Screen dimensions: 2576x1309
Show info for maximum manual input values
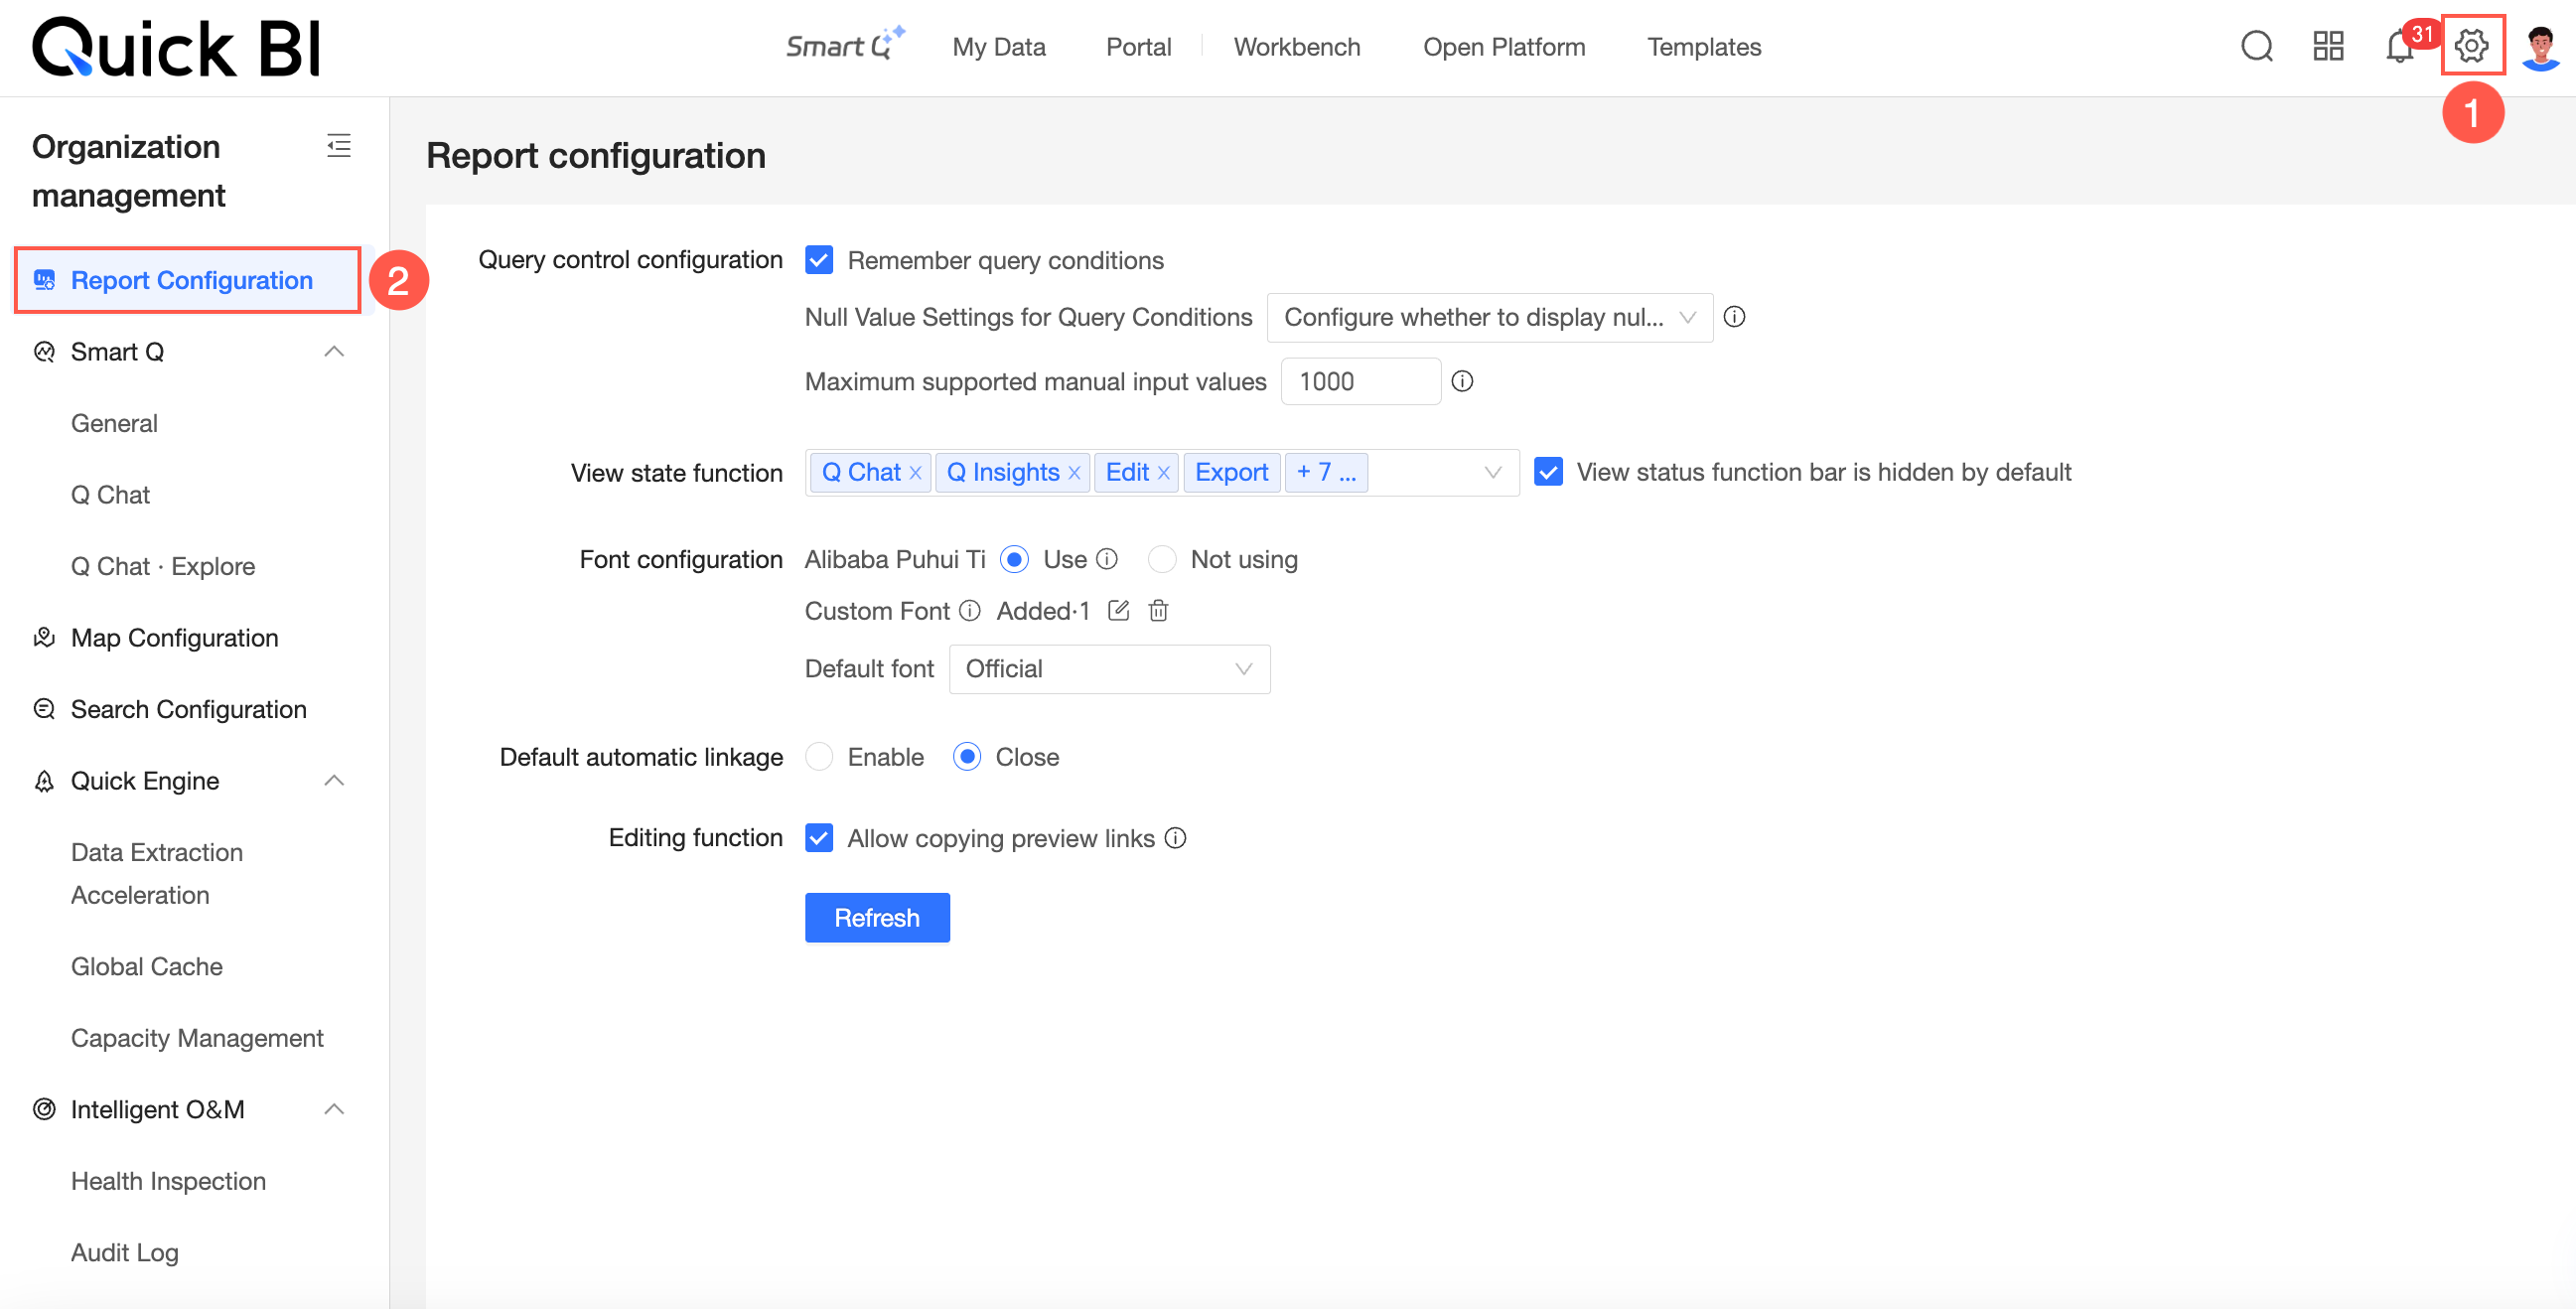pyautogui.click(x=1462, y=382)
